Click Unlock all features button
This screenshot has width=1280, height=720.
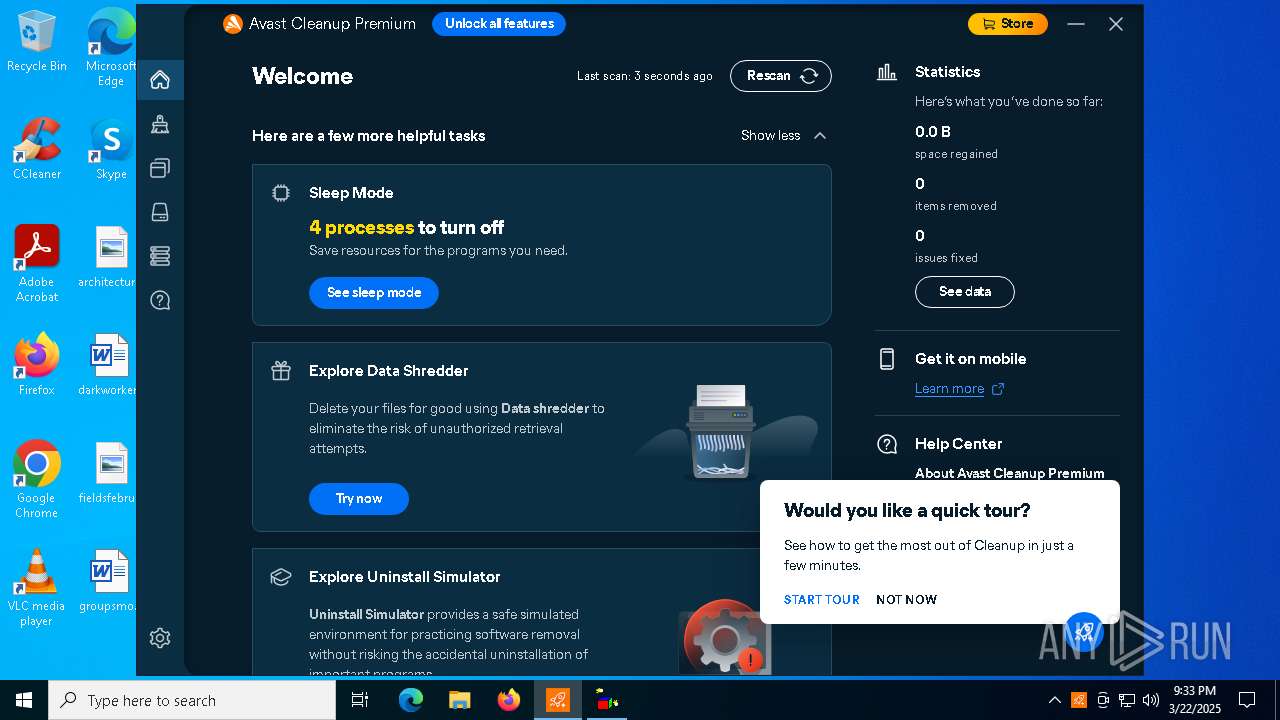pyautogui.click(x=499, y=24)
